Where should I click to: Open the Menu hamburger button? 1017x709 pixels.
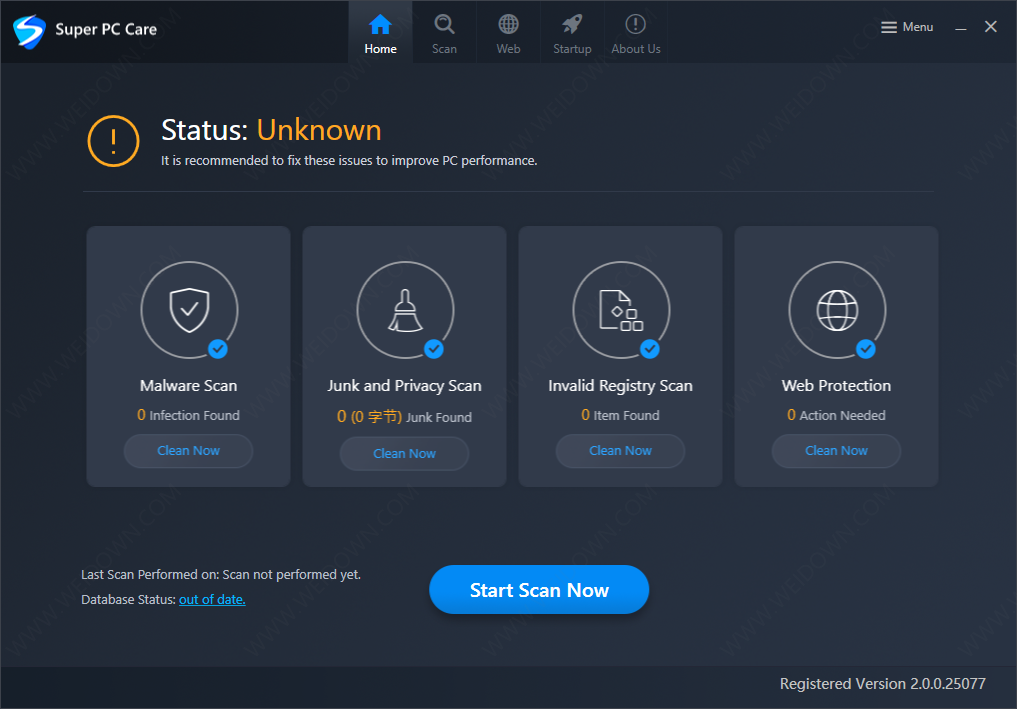907,27
